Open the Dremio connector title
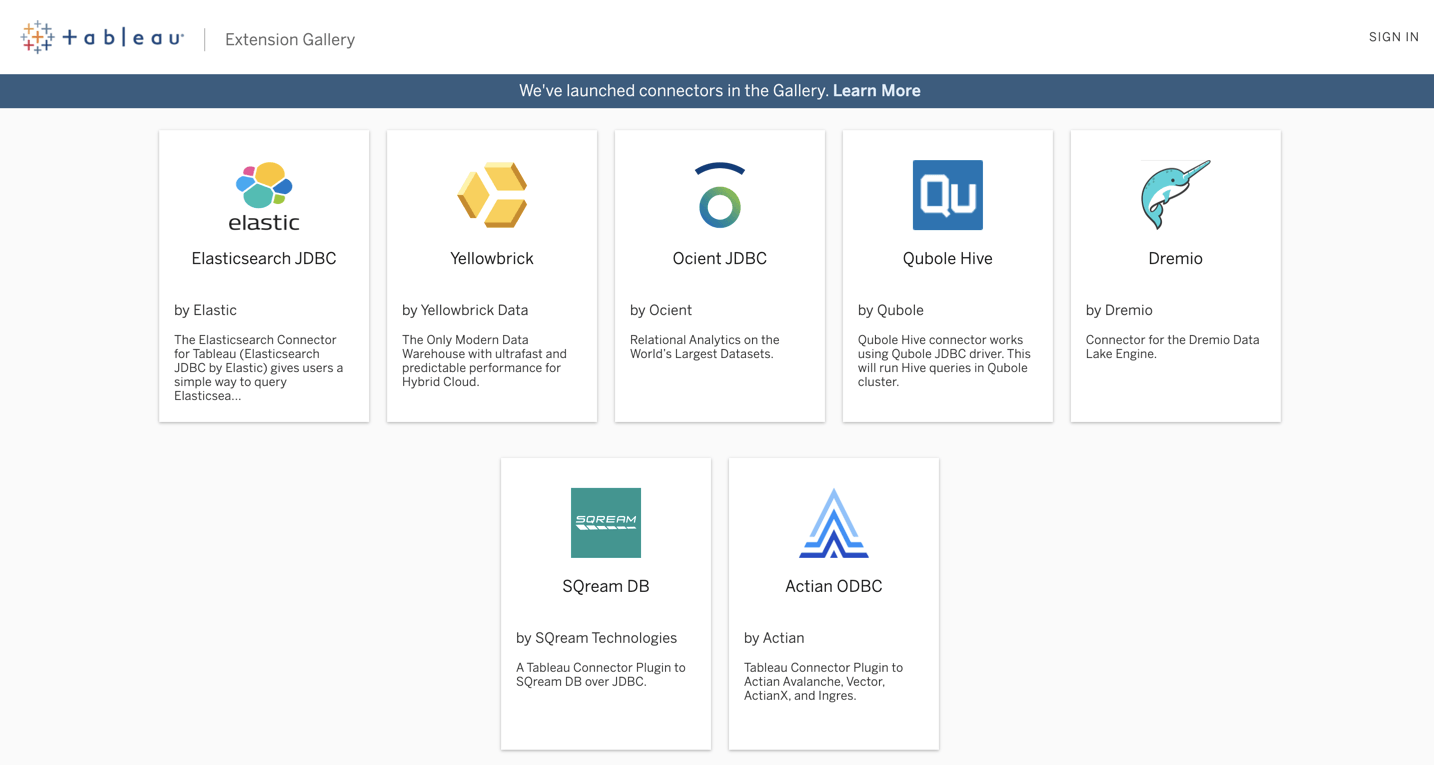1434x766 pixels. point(1175,258)
